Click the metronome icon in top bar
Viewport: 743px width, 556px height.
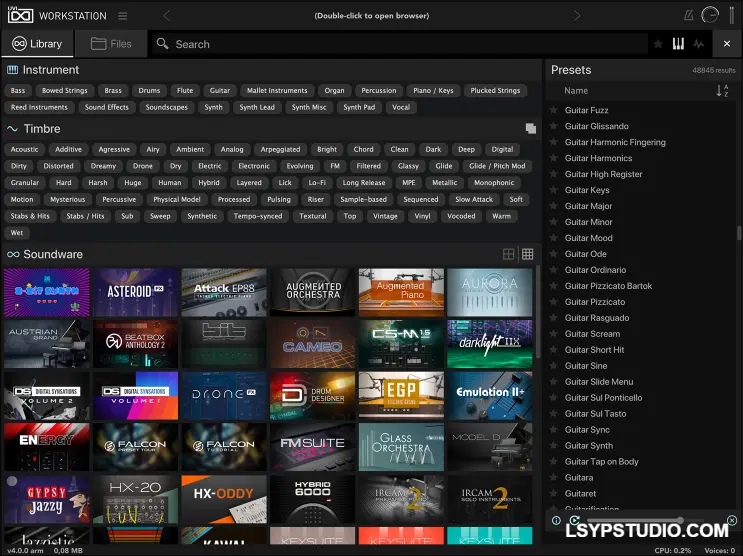coord(687,16)
